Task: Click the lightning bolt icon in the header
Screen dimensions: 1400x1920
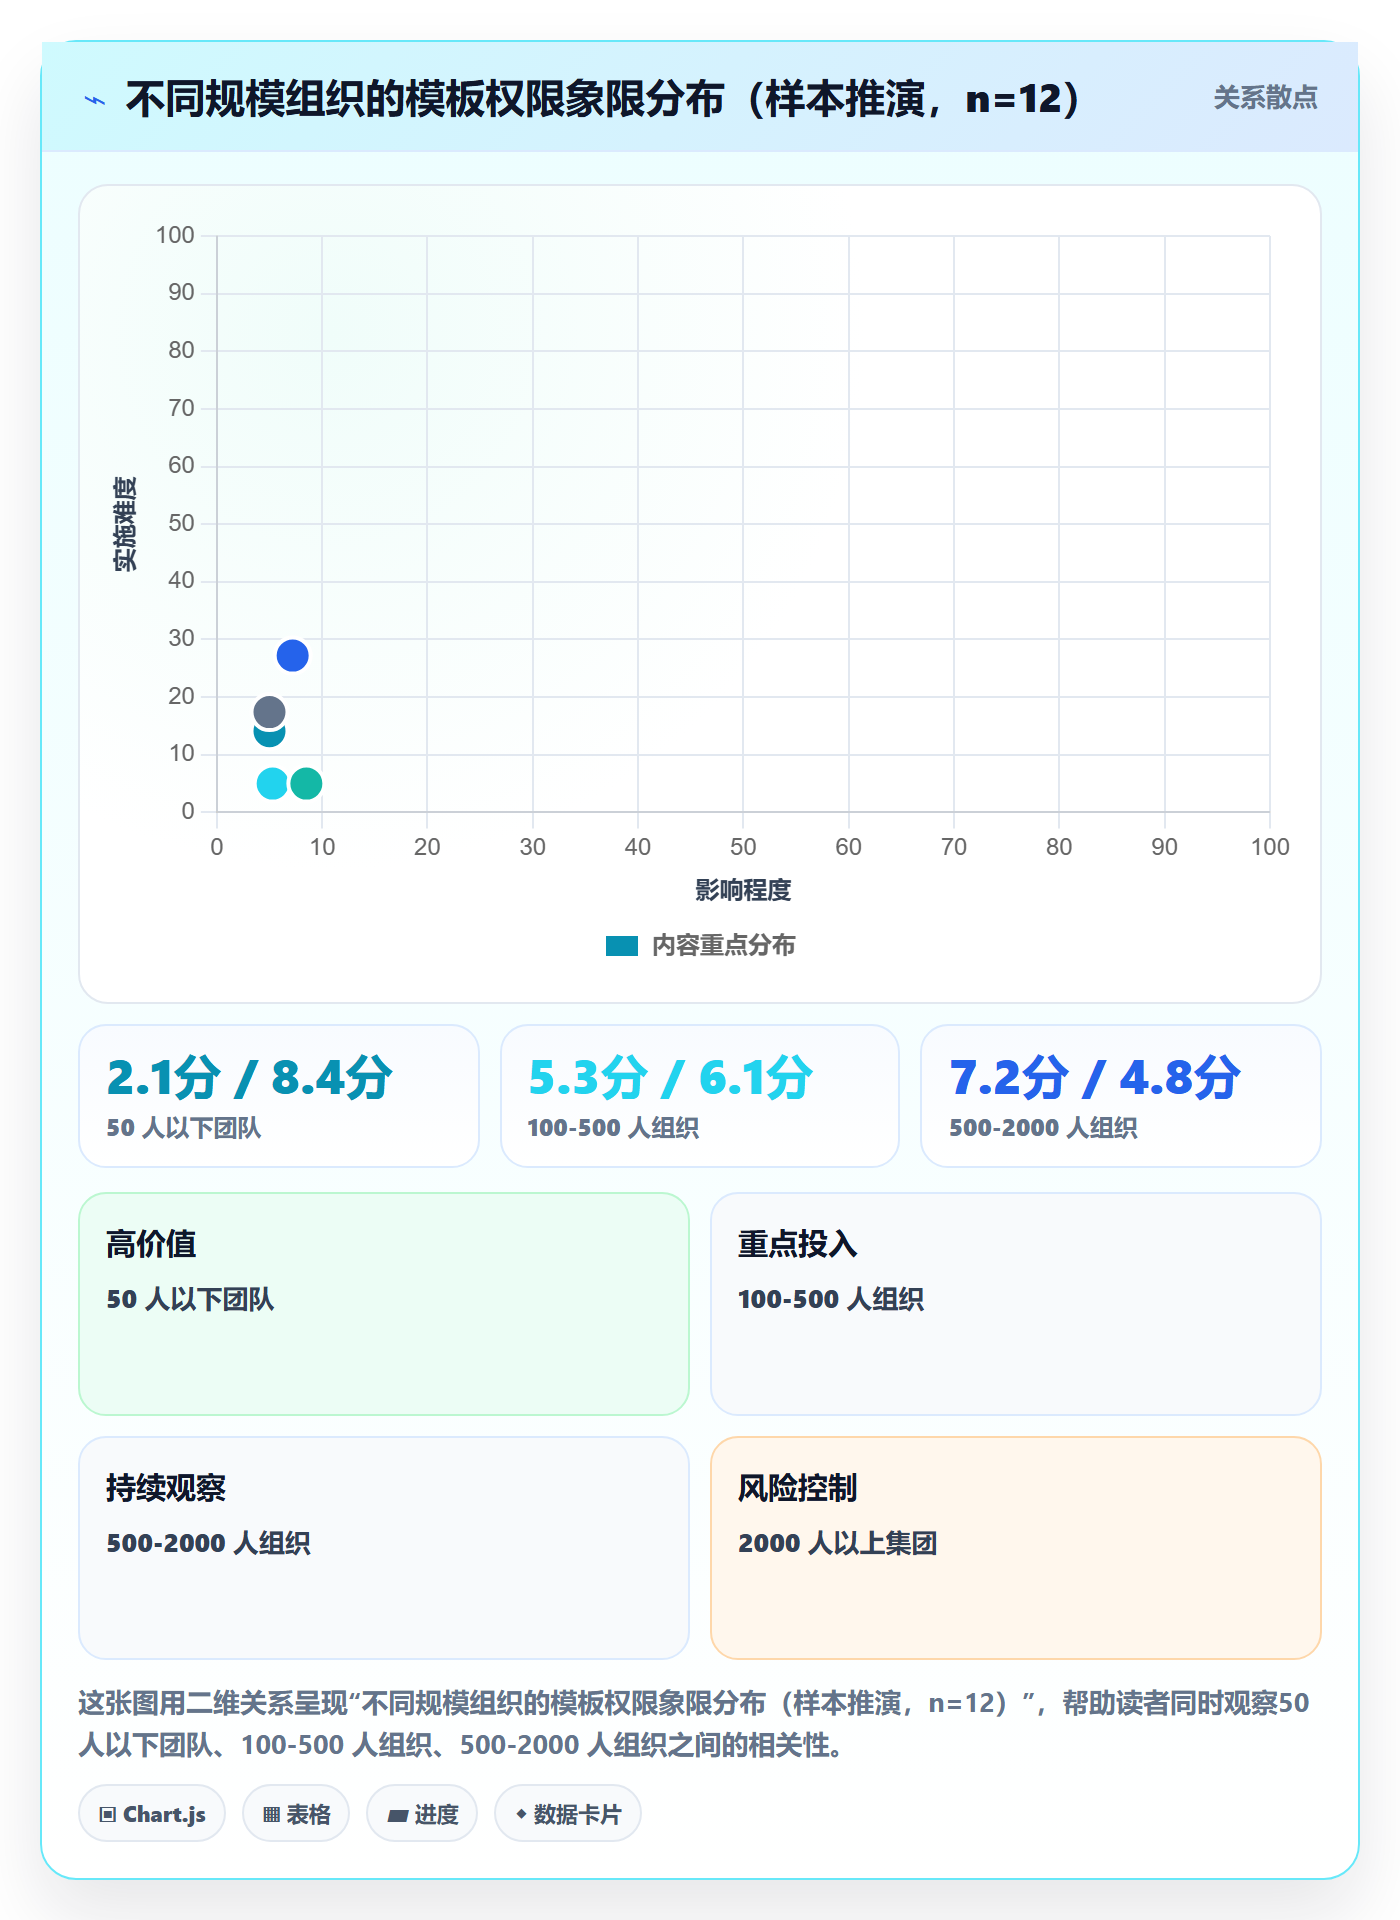Action: pos(95,100)
